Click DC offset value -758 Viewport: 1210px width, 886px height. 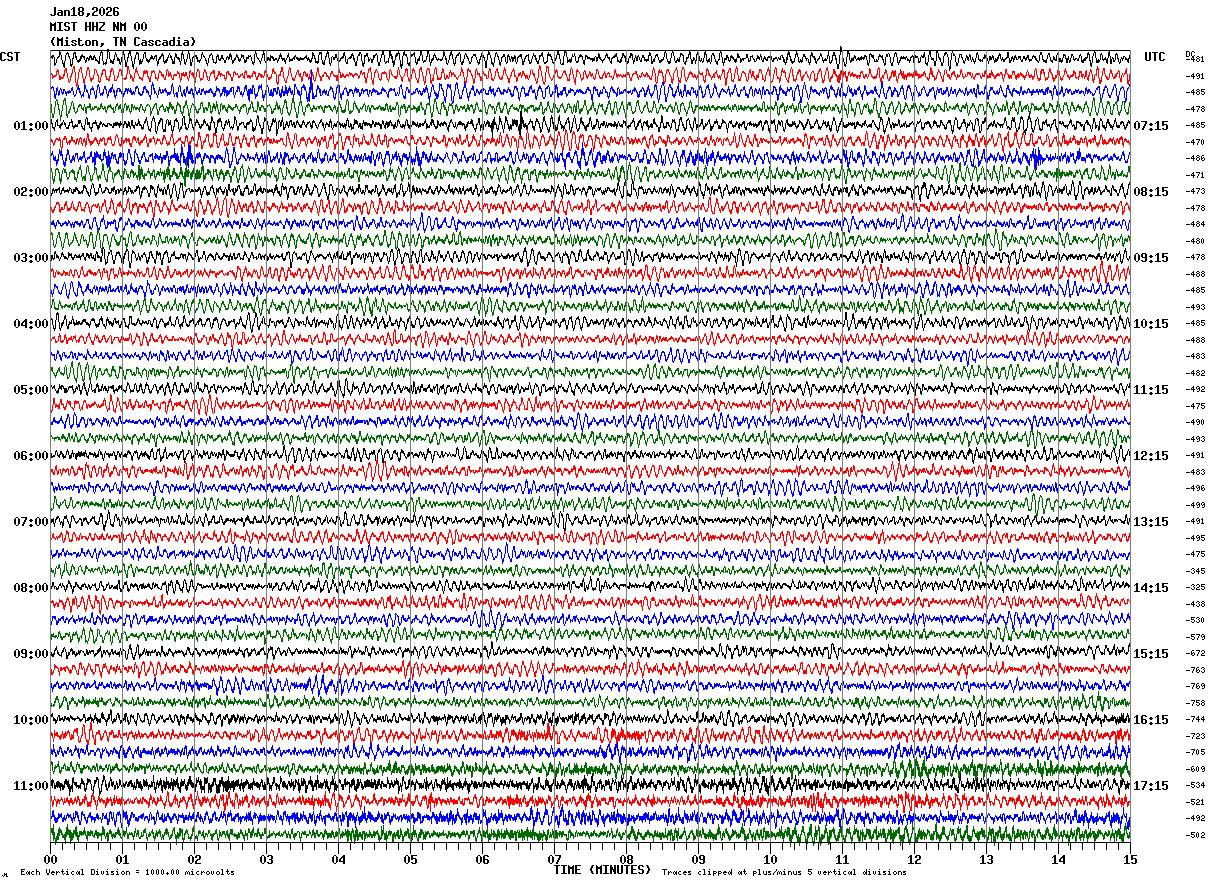coord(1195,703)
